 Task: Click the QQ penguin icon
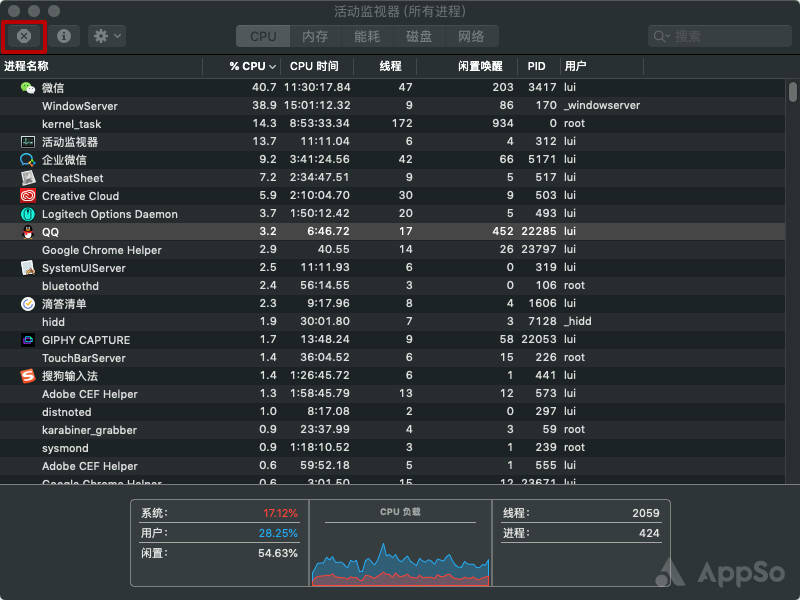pyautogui.click(x=26, y=232)
